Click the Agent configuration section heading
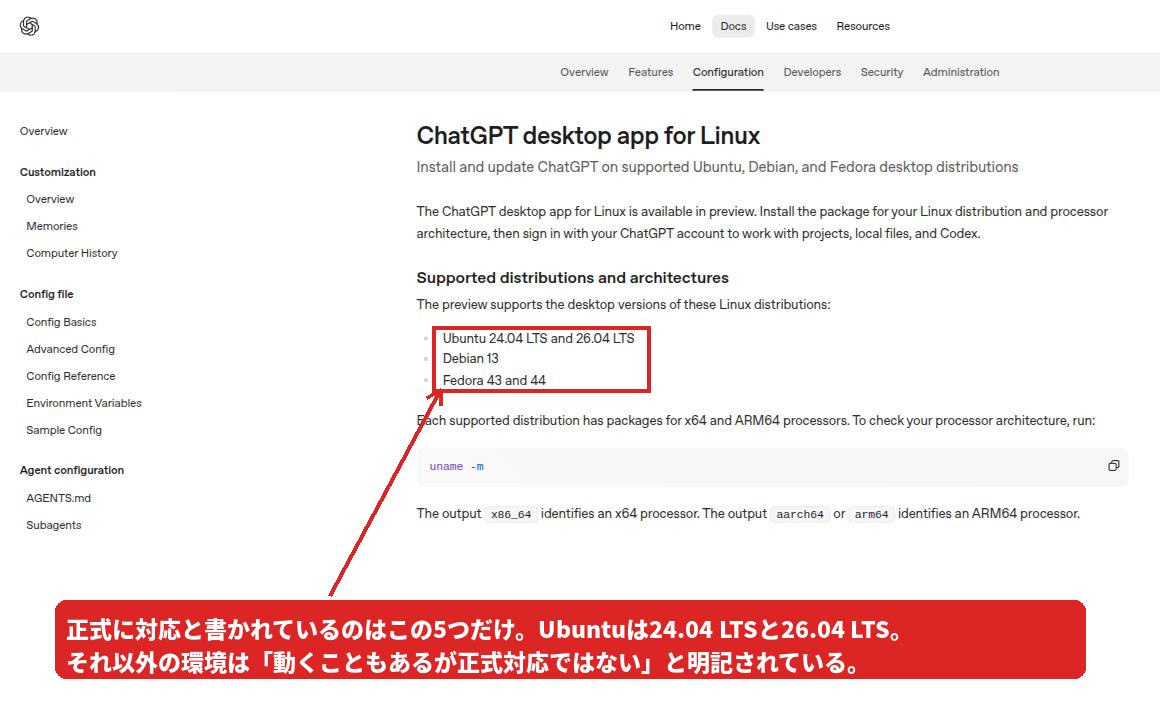 (x=72, y=470)
